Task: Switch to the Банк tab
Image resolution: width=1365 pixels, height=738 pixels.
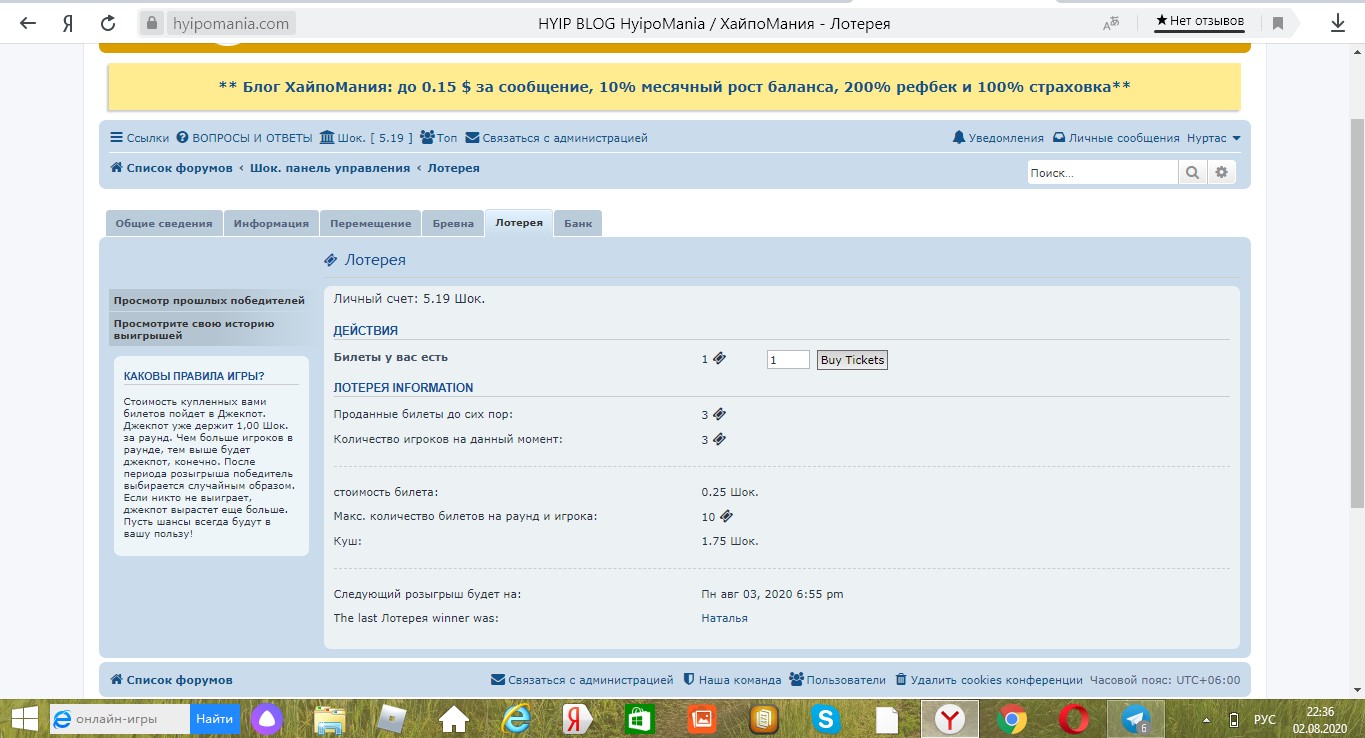Action: click(577, 224)
